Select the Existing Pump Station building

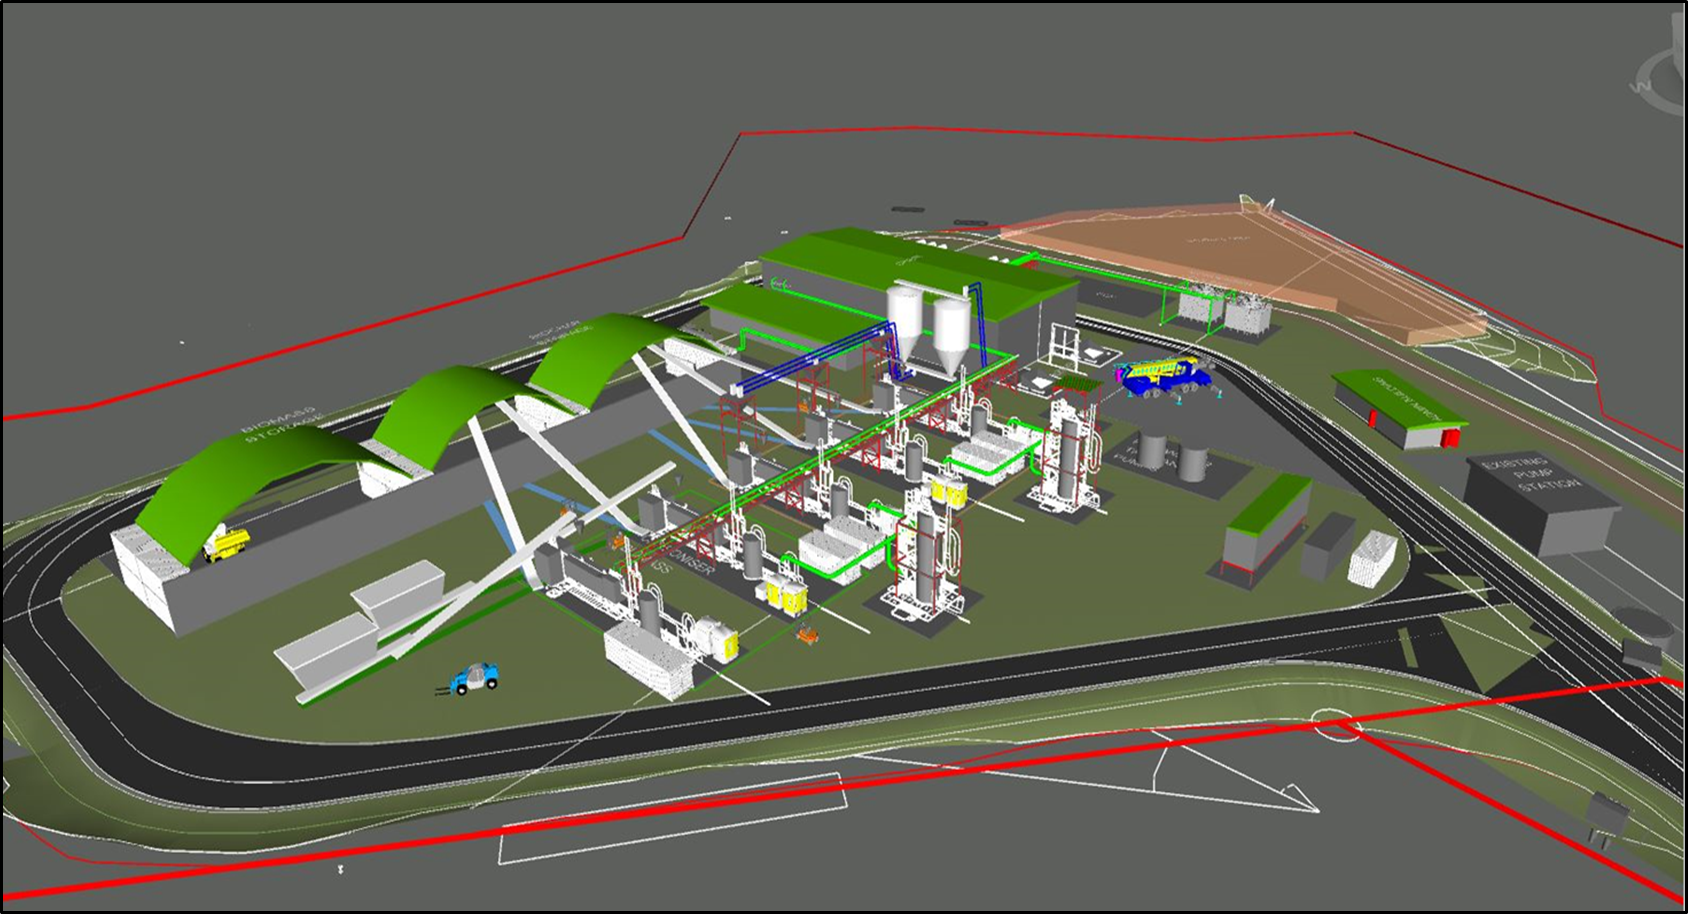tap(1541, 503)
